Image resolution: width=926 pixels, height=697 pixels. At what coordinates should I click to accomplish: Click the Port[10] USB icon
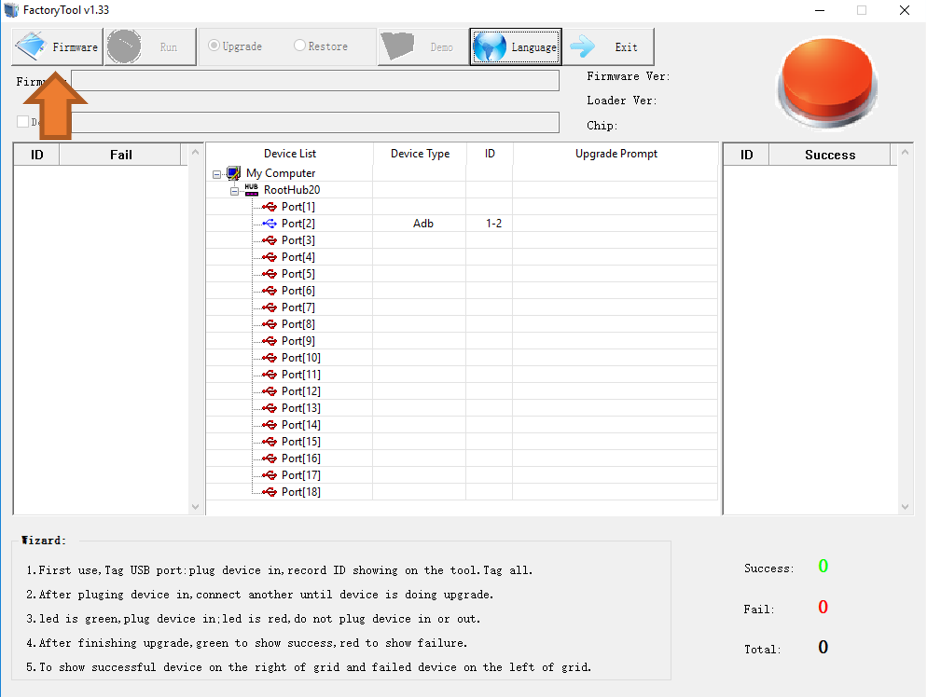click(269, 358)
